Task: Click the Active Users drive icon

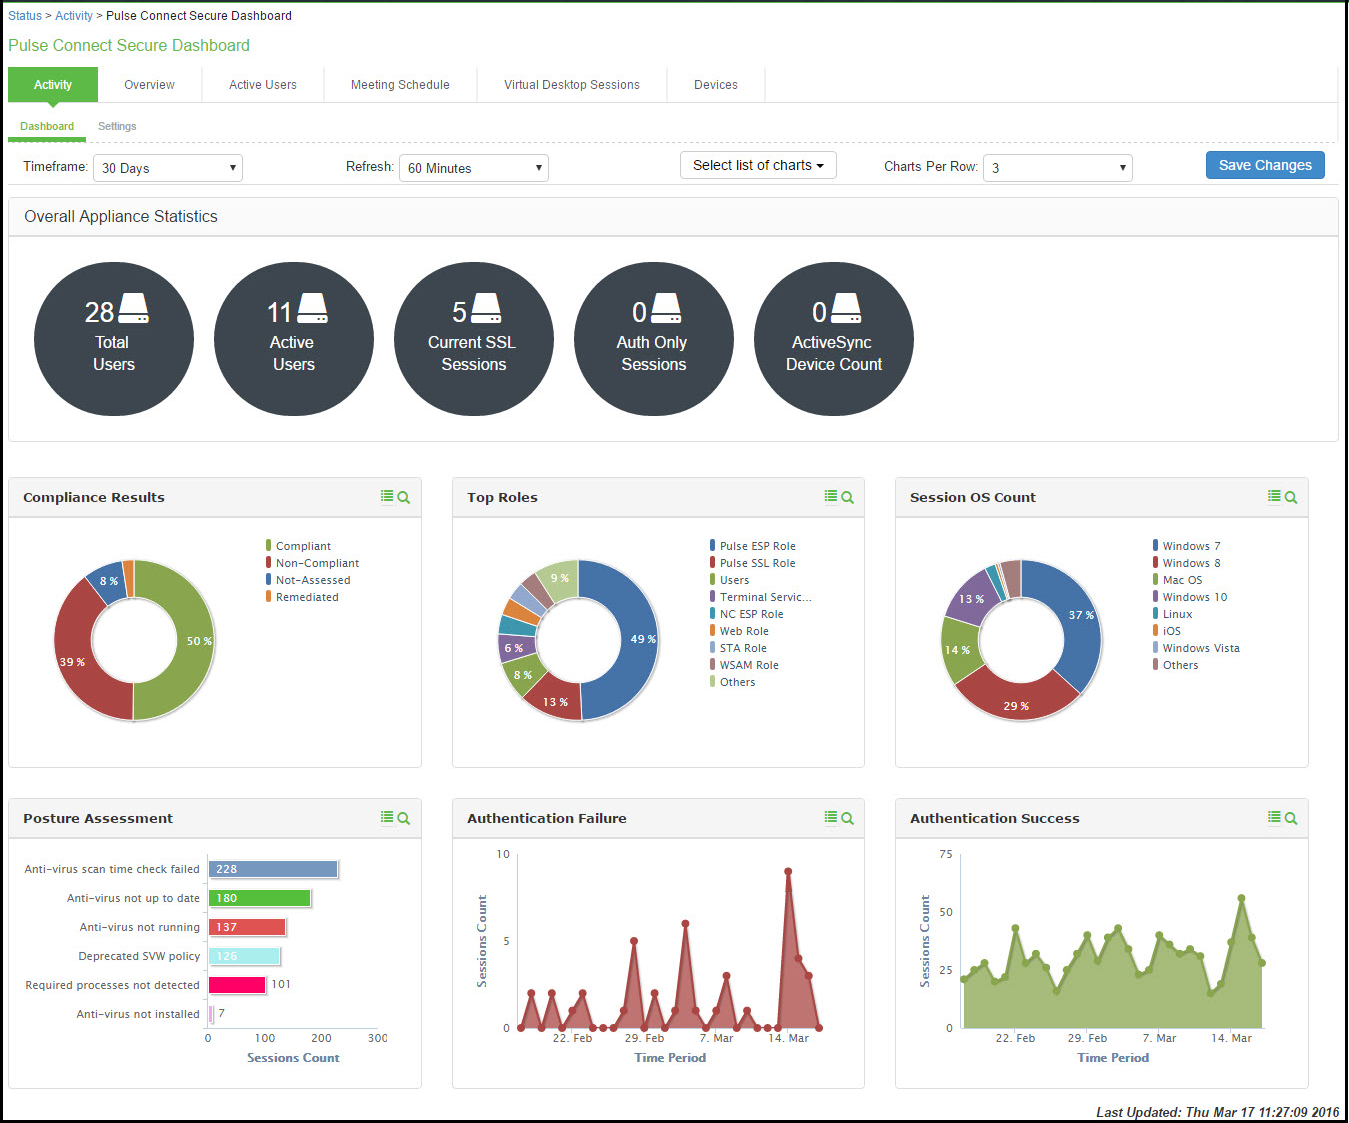Action: pyautogui.click(x=312, y=308)
